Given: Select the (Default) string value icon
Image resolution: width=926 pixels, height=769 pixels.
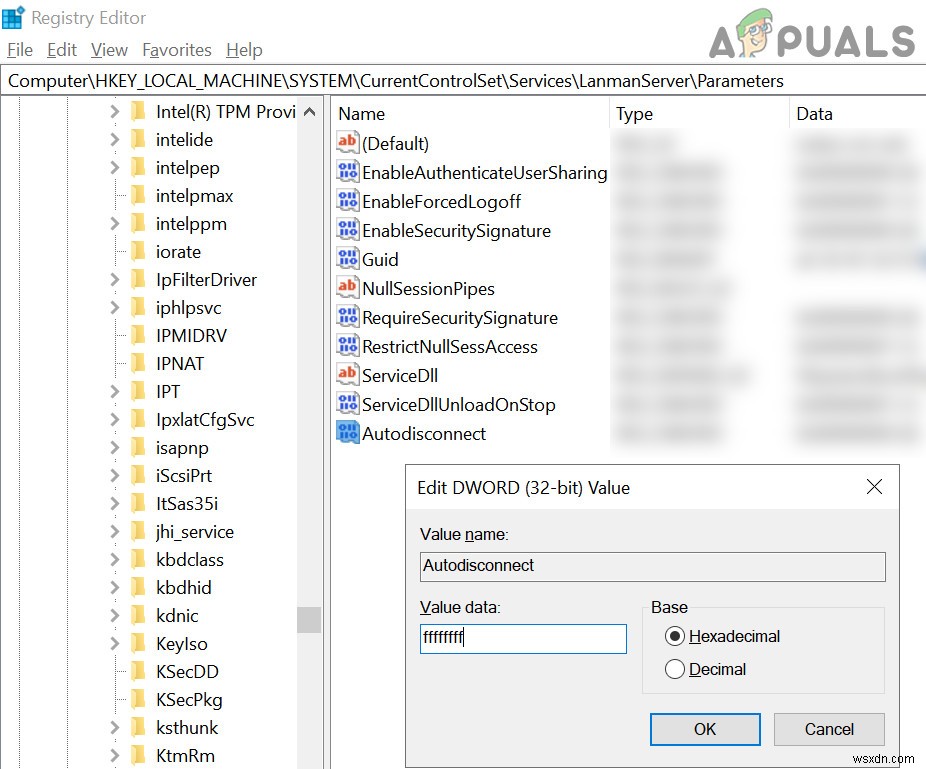Looking at the screenshot, I should tap(347, 143).
